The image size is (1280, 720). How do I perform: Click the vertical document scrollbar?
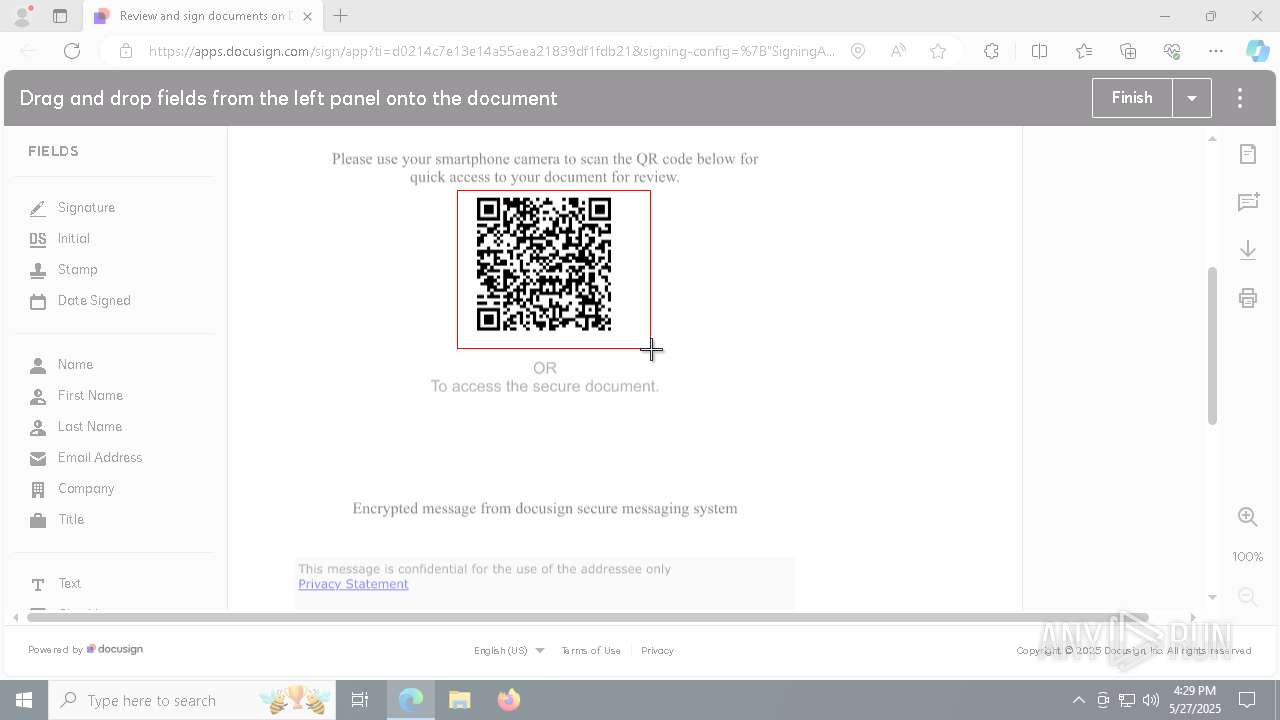click(x=1212, y=345)
